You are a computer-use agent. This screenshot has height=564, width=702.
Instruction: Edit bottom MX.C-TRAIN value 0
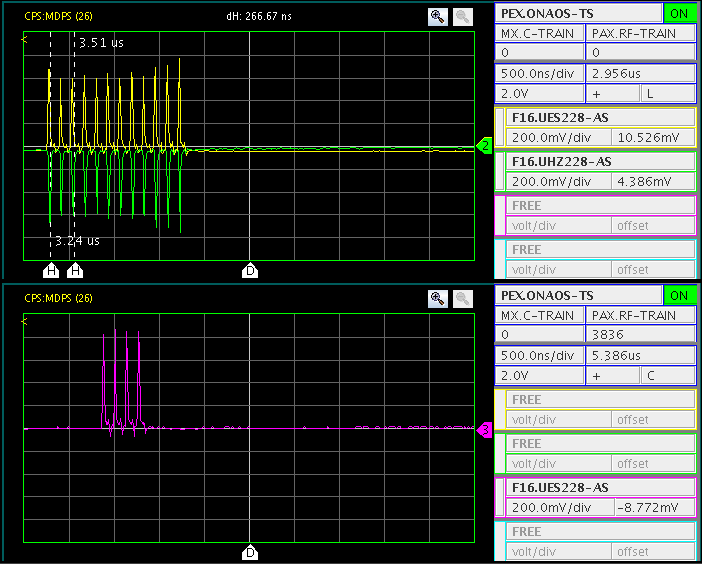point(540,334)
